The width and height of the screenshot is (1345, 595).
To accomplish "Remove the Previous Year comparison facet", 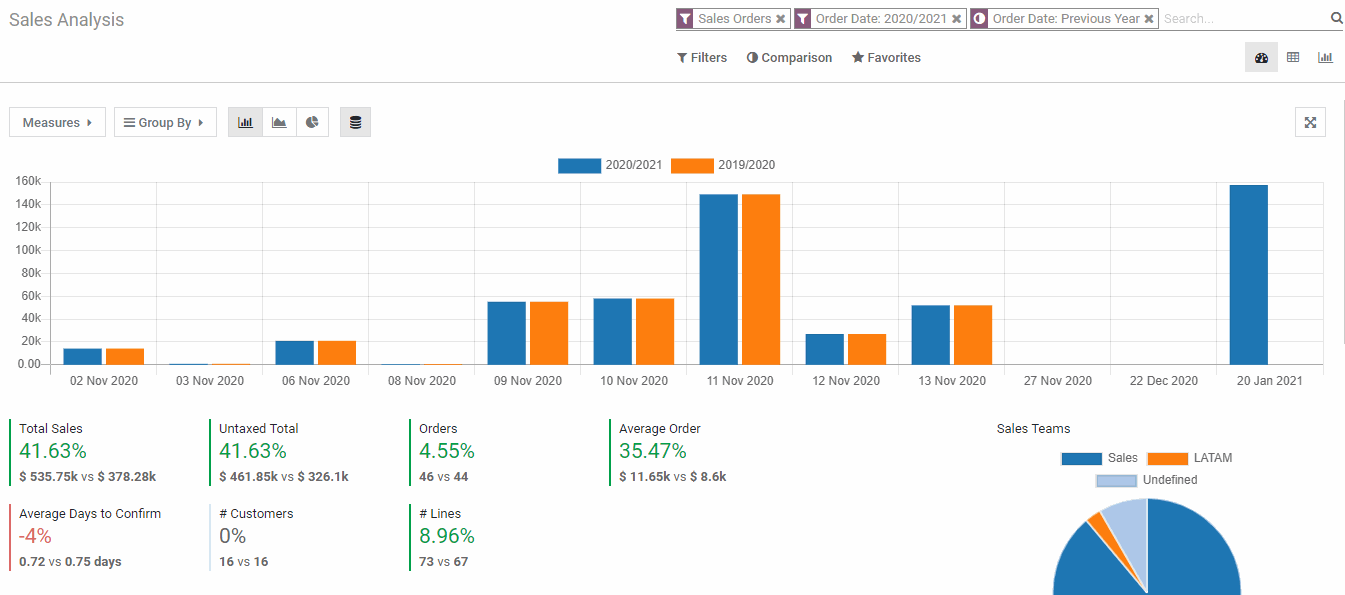I will pos(1149,18).
